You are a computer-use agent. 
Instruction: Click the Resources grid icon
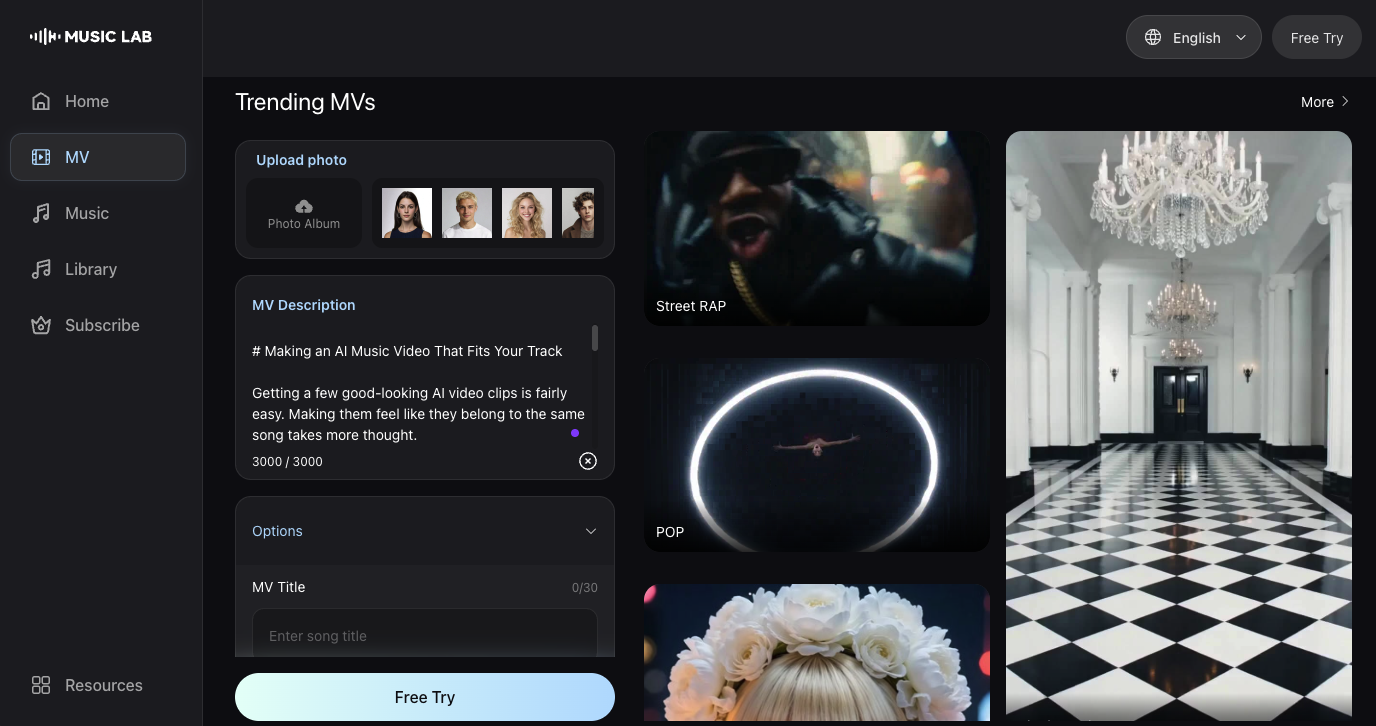coord(41,685)
